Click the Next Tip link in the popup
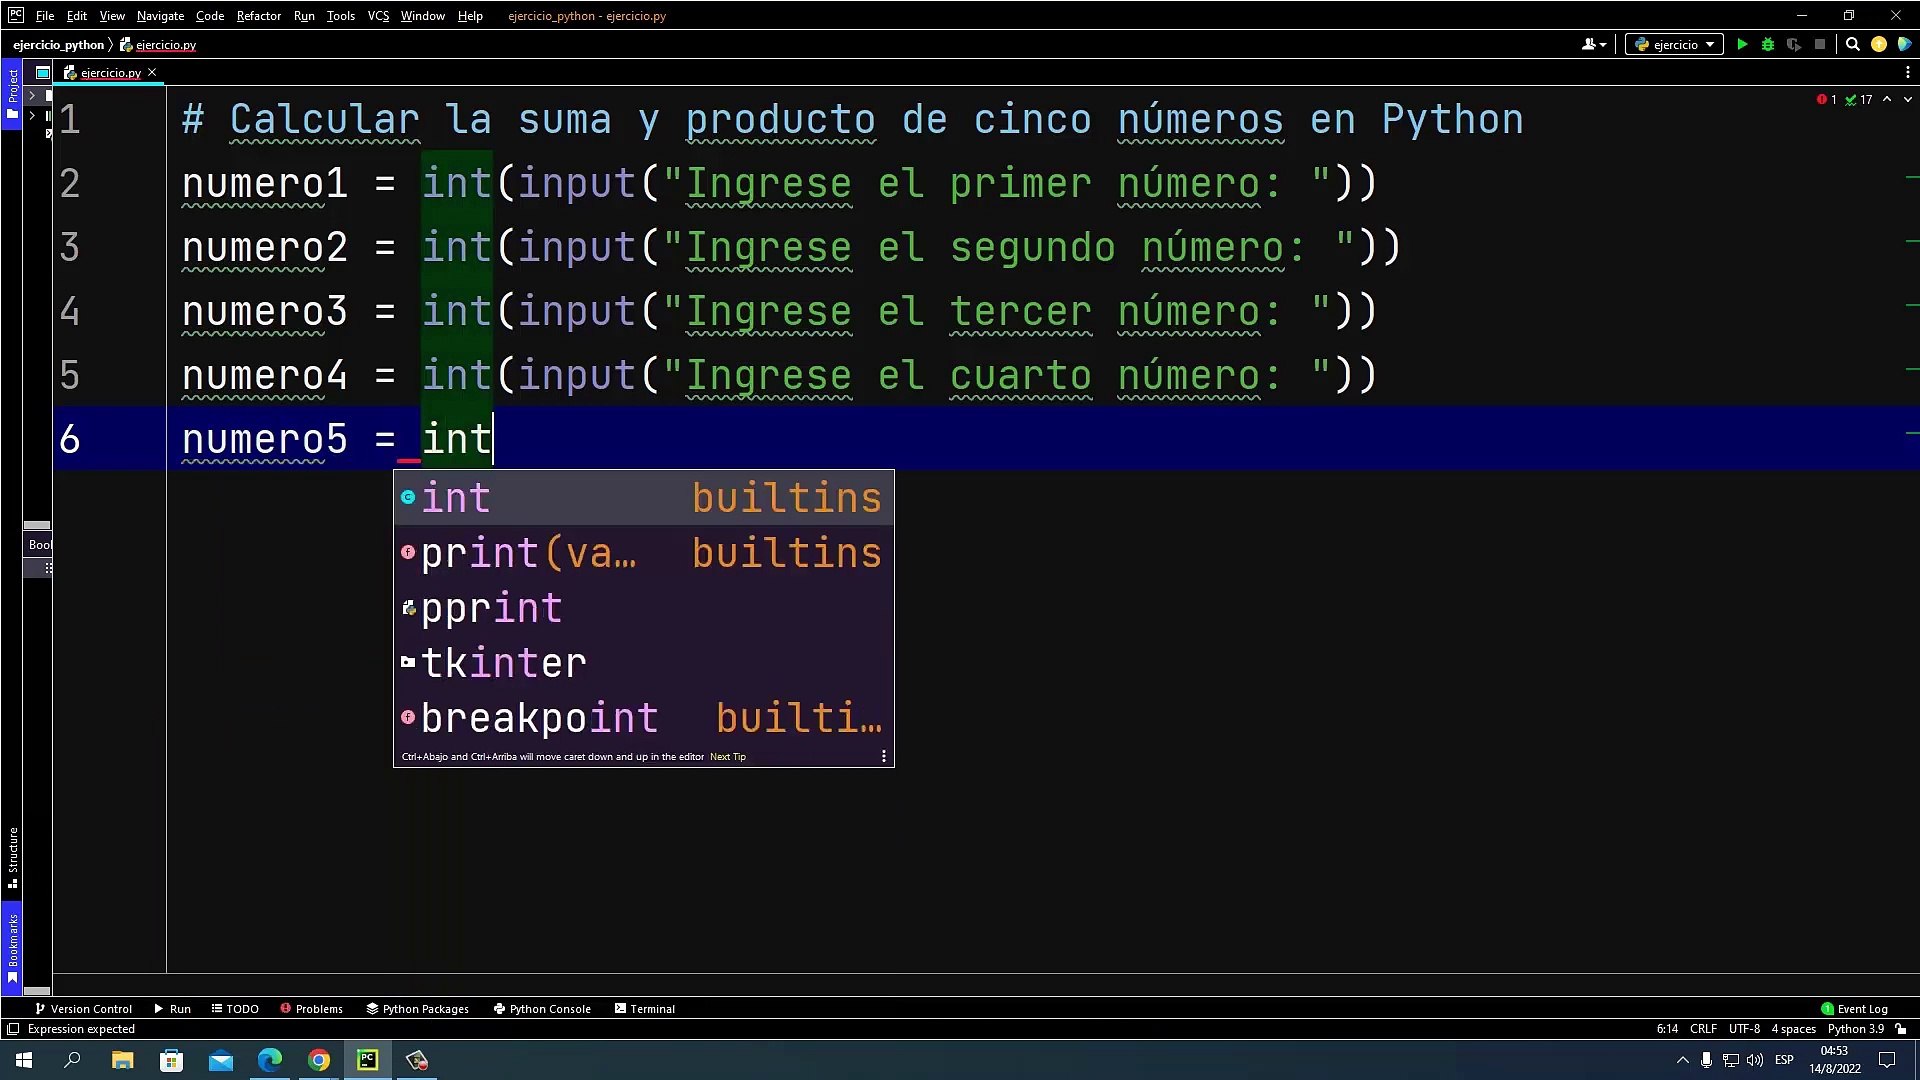This screenshot has width=1920, height=1080. (x=727, y=757)
